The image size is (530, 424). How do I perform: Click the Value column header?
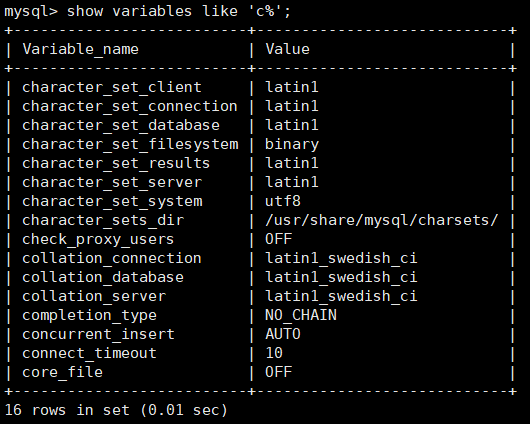point(287,49)
